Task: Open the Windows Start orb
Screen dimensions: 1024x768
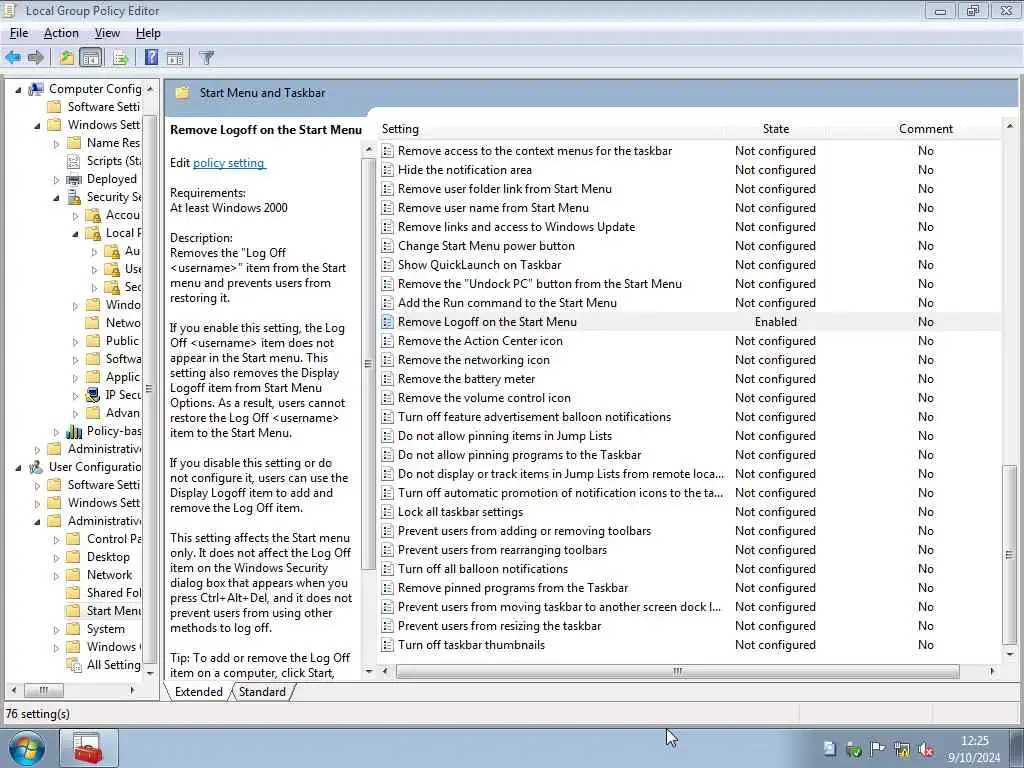Action: tap(27, 748)
